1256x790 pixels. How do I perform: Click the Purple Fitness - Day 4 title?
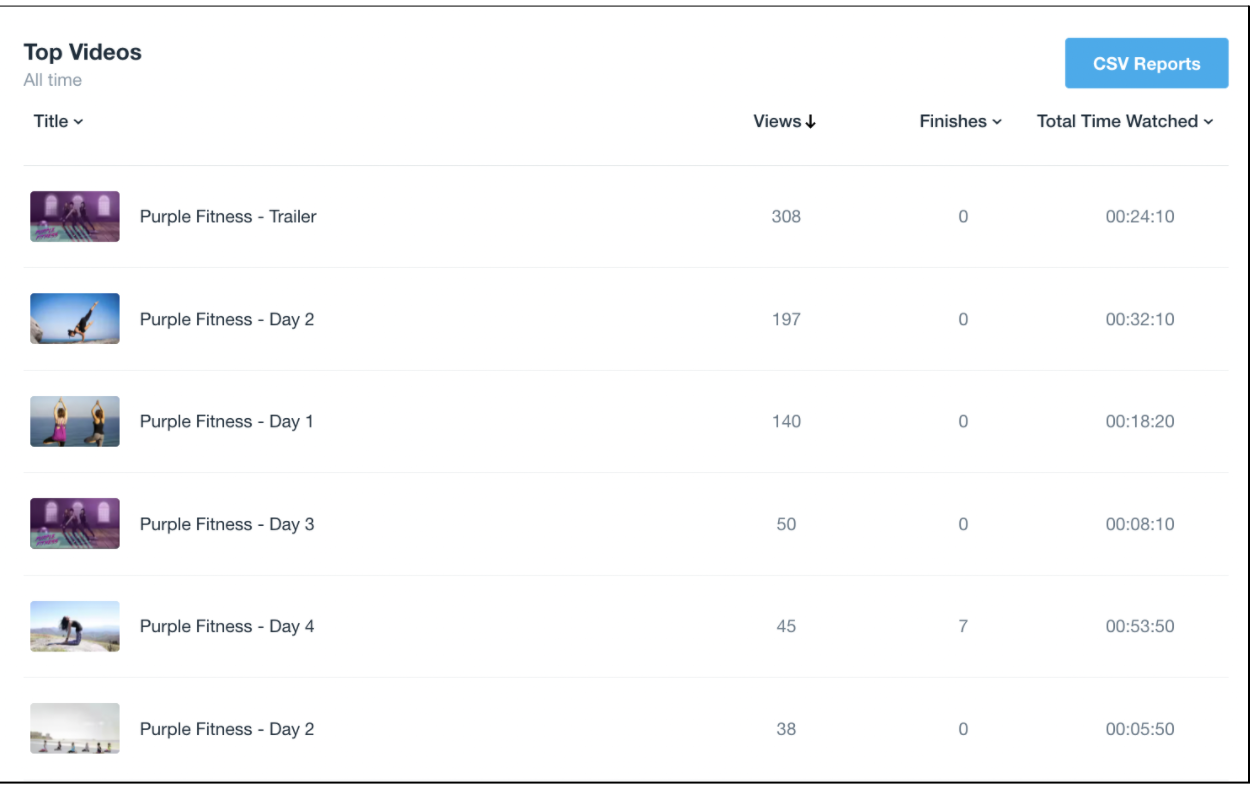pos(227,627)
